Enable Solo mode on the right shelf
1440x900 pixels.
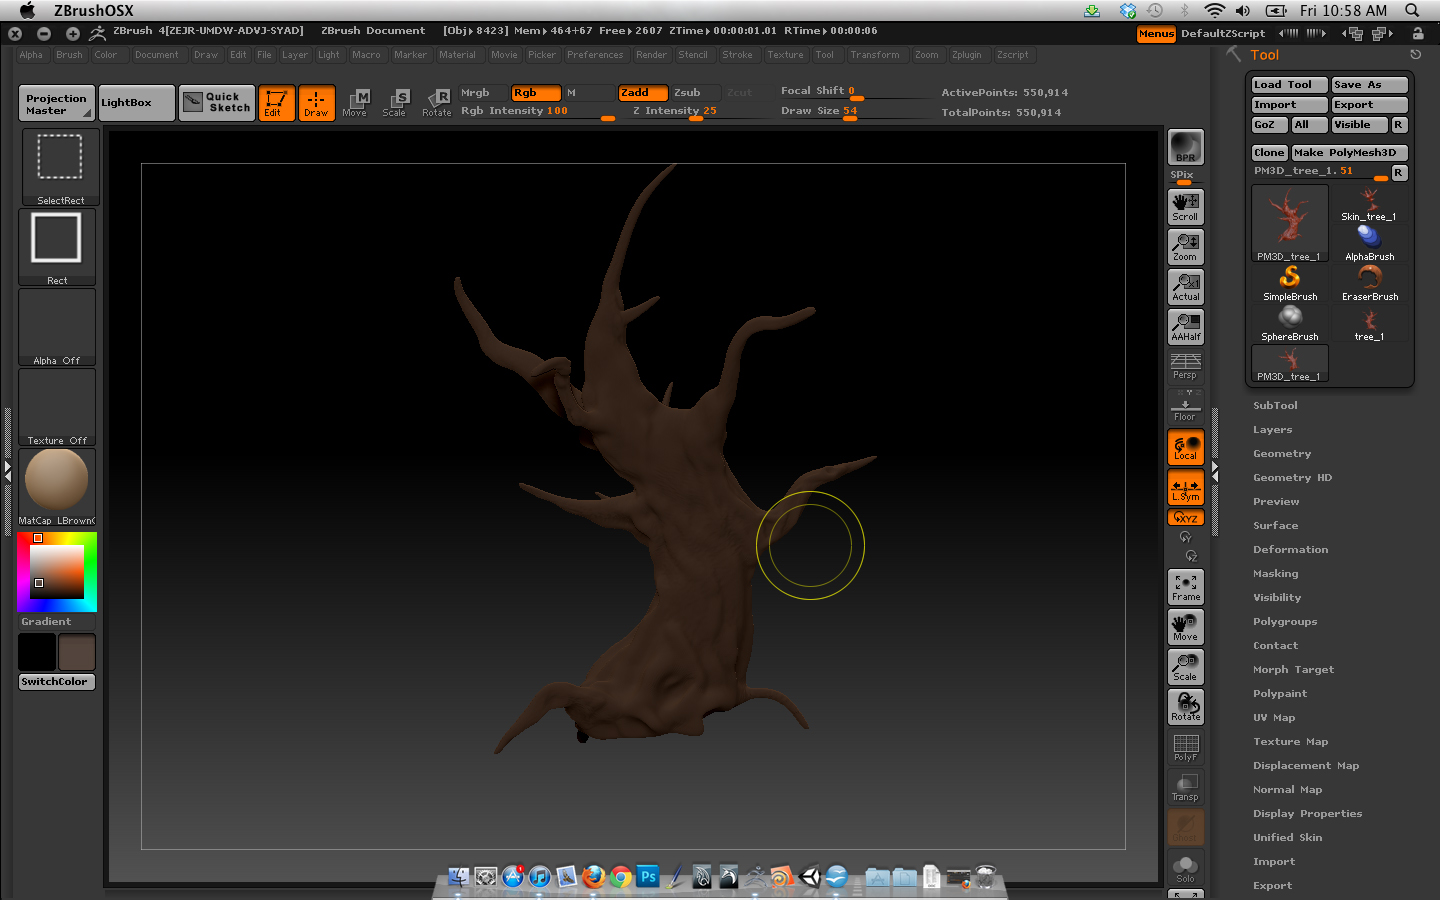point(1185,867)
